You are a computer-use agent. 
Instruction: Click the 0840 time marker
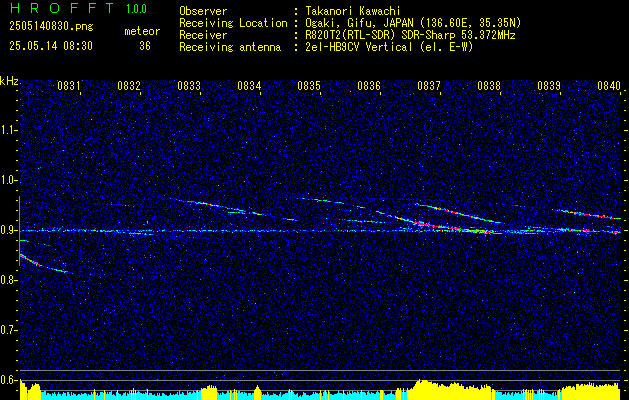coord(609,85)
